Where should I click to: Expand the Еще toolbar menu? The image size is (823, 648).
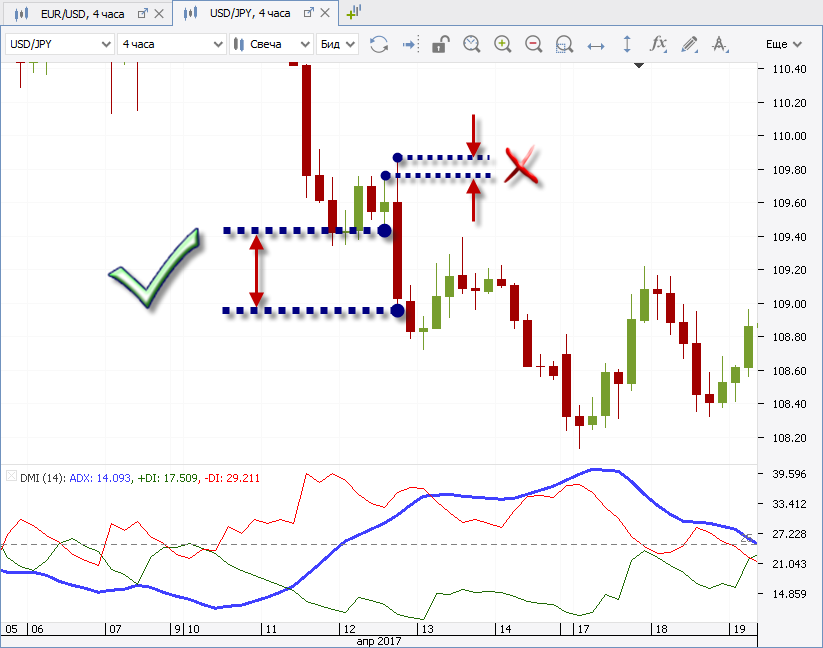[x=783, y=44]
